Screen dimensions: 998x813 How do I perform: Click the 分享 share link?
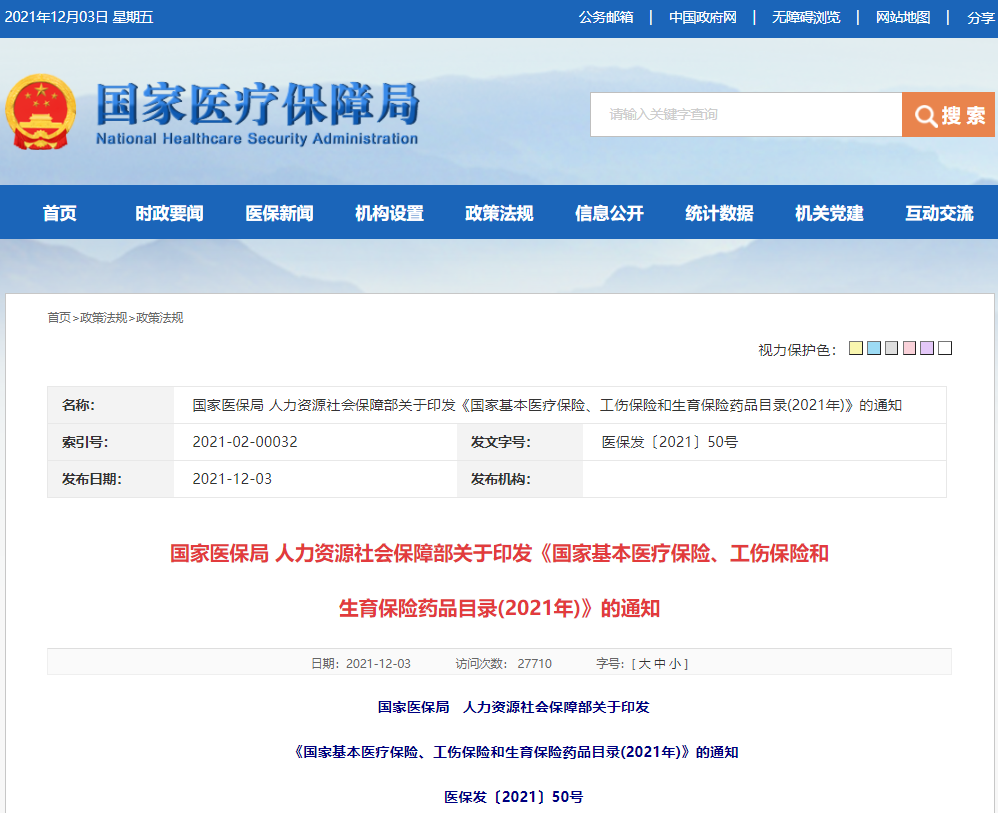tap(981, 17)
